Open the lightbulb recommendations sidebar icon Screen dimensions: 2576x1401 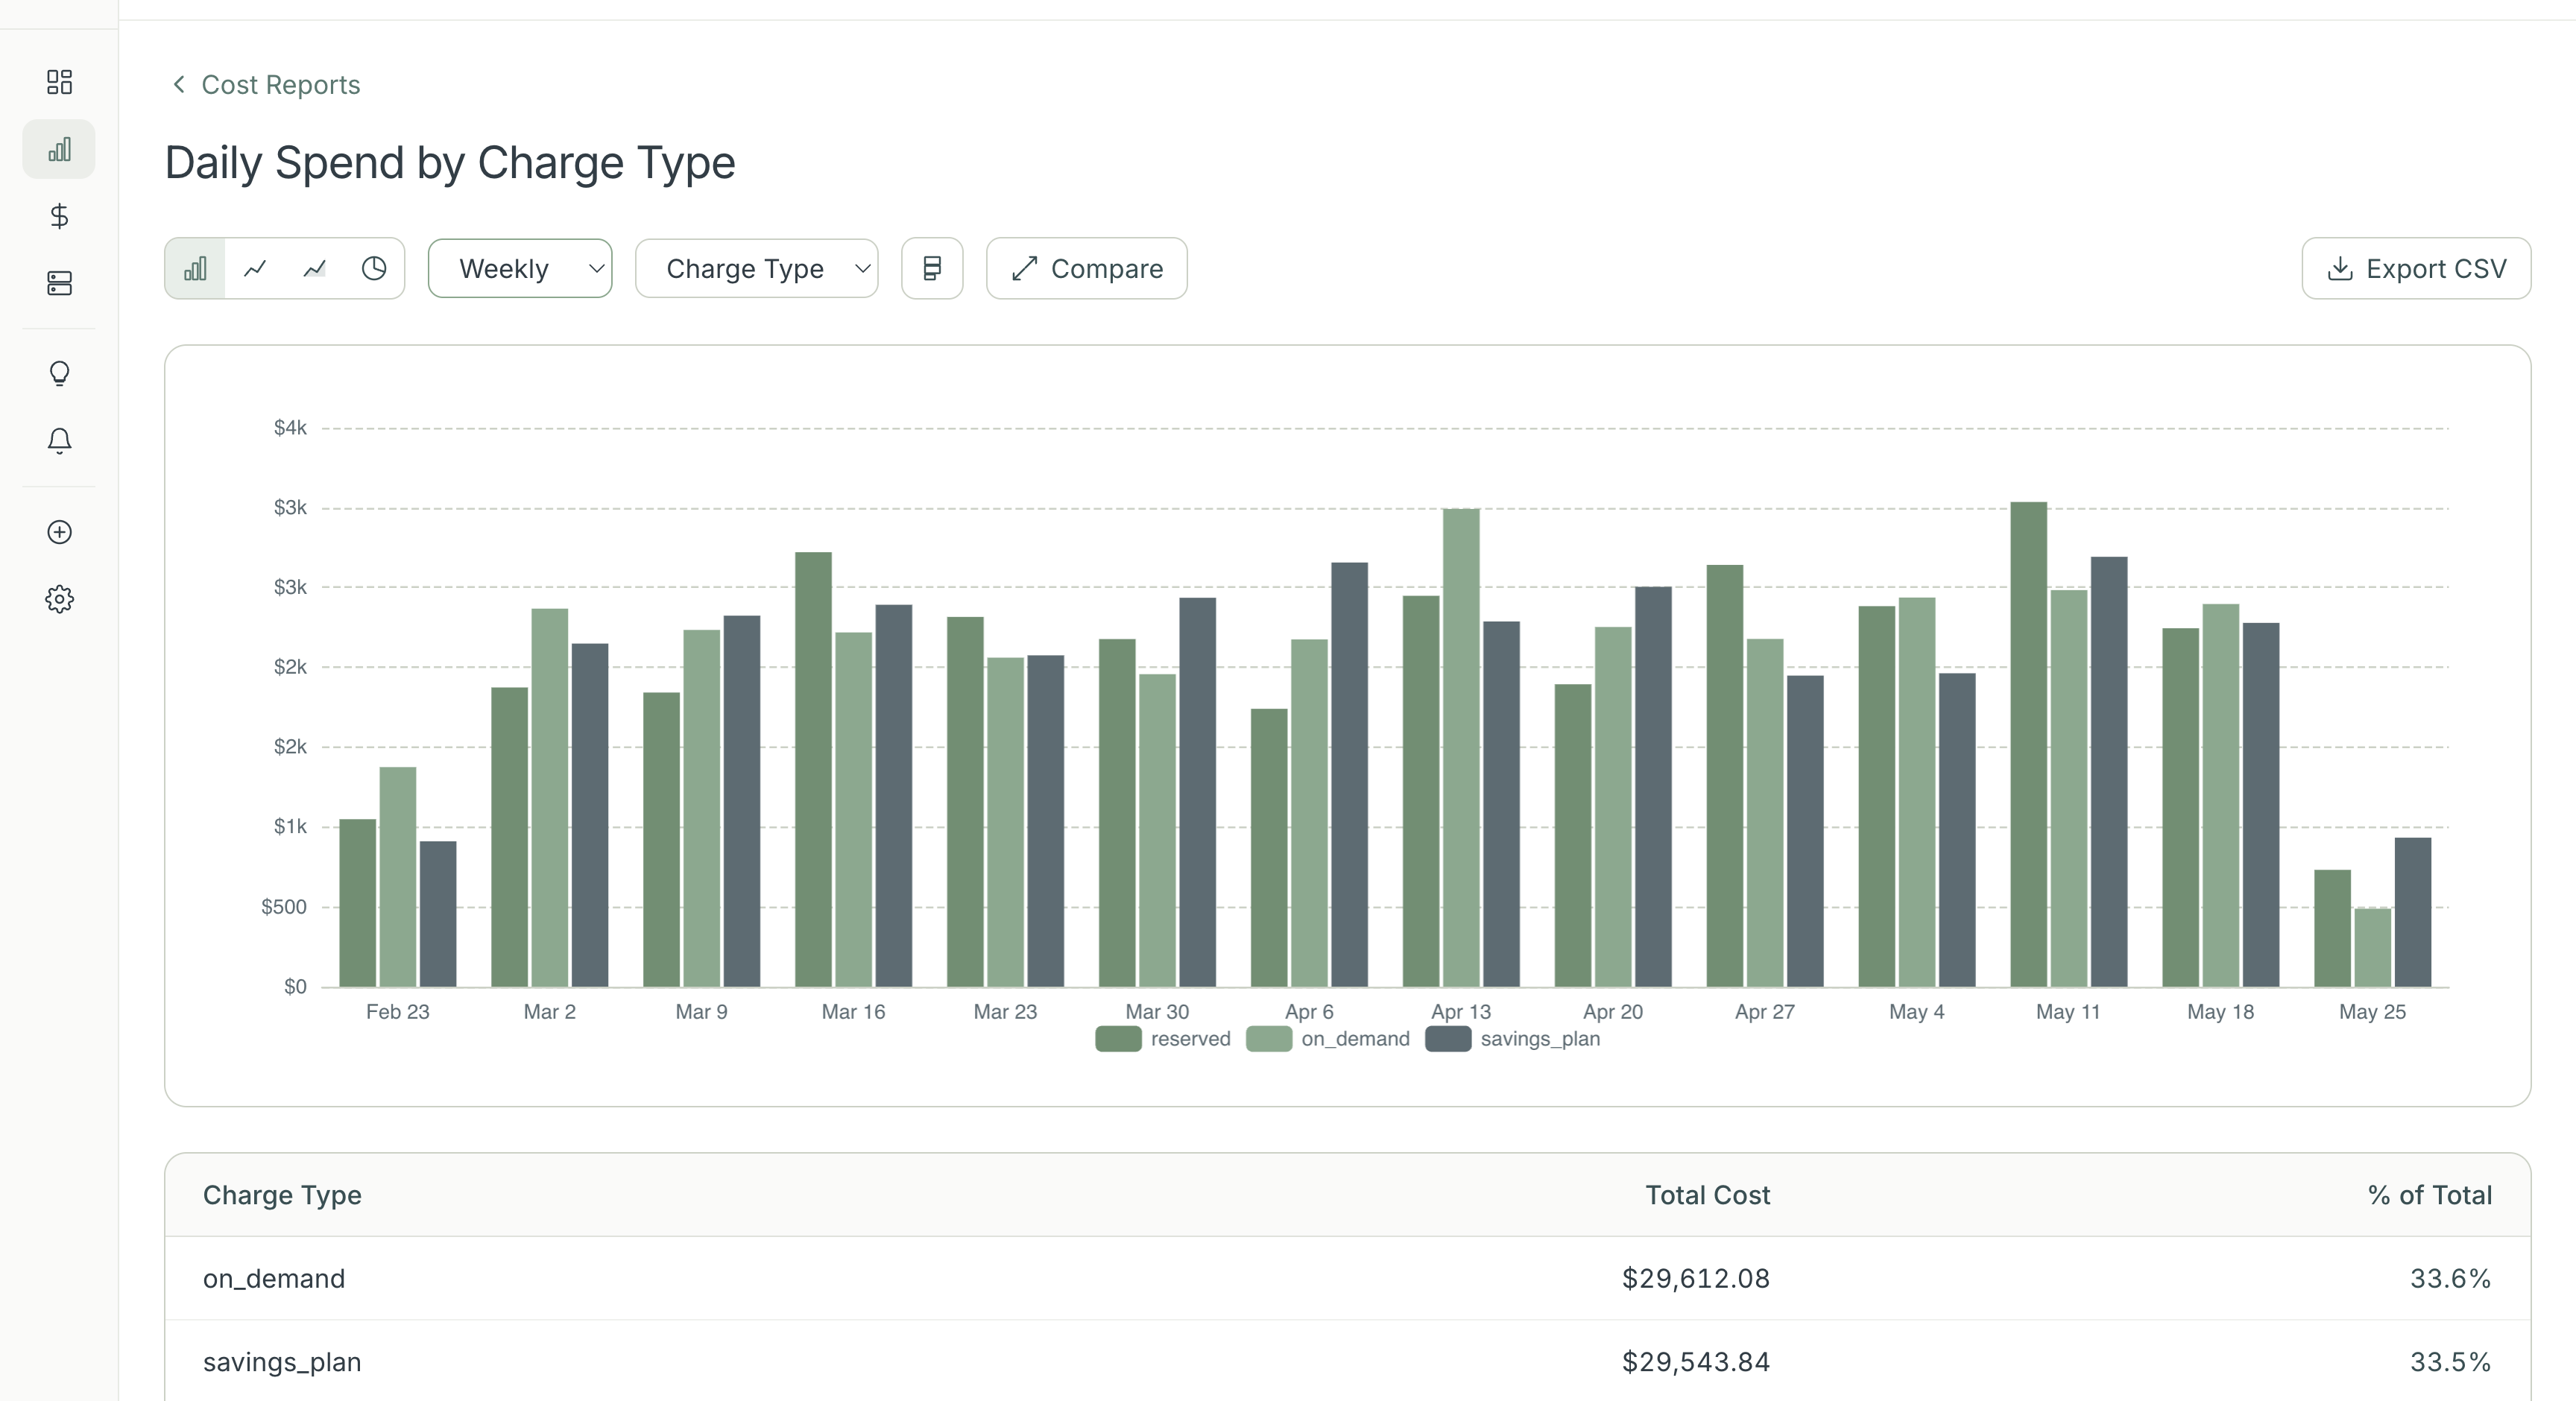point(59,374)
